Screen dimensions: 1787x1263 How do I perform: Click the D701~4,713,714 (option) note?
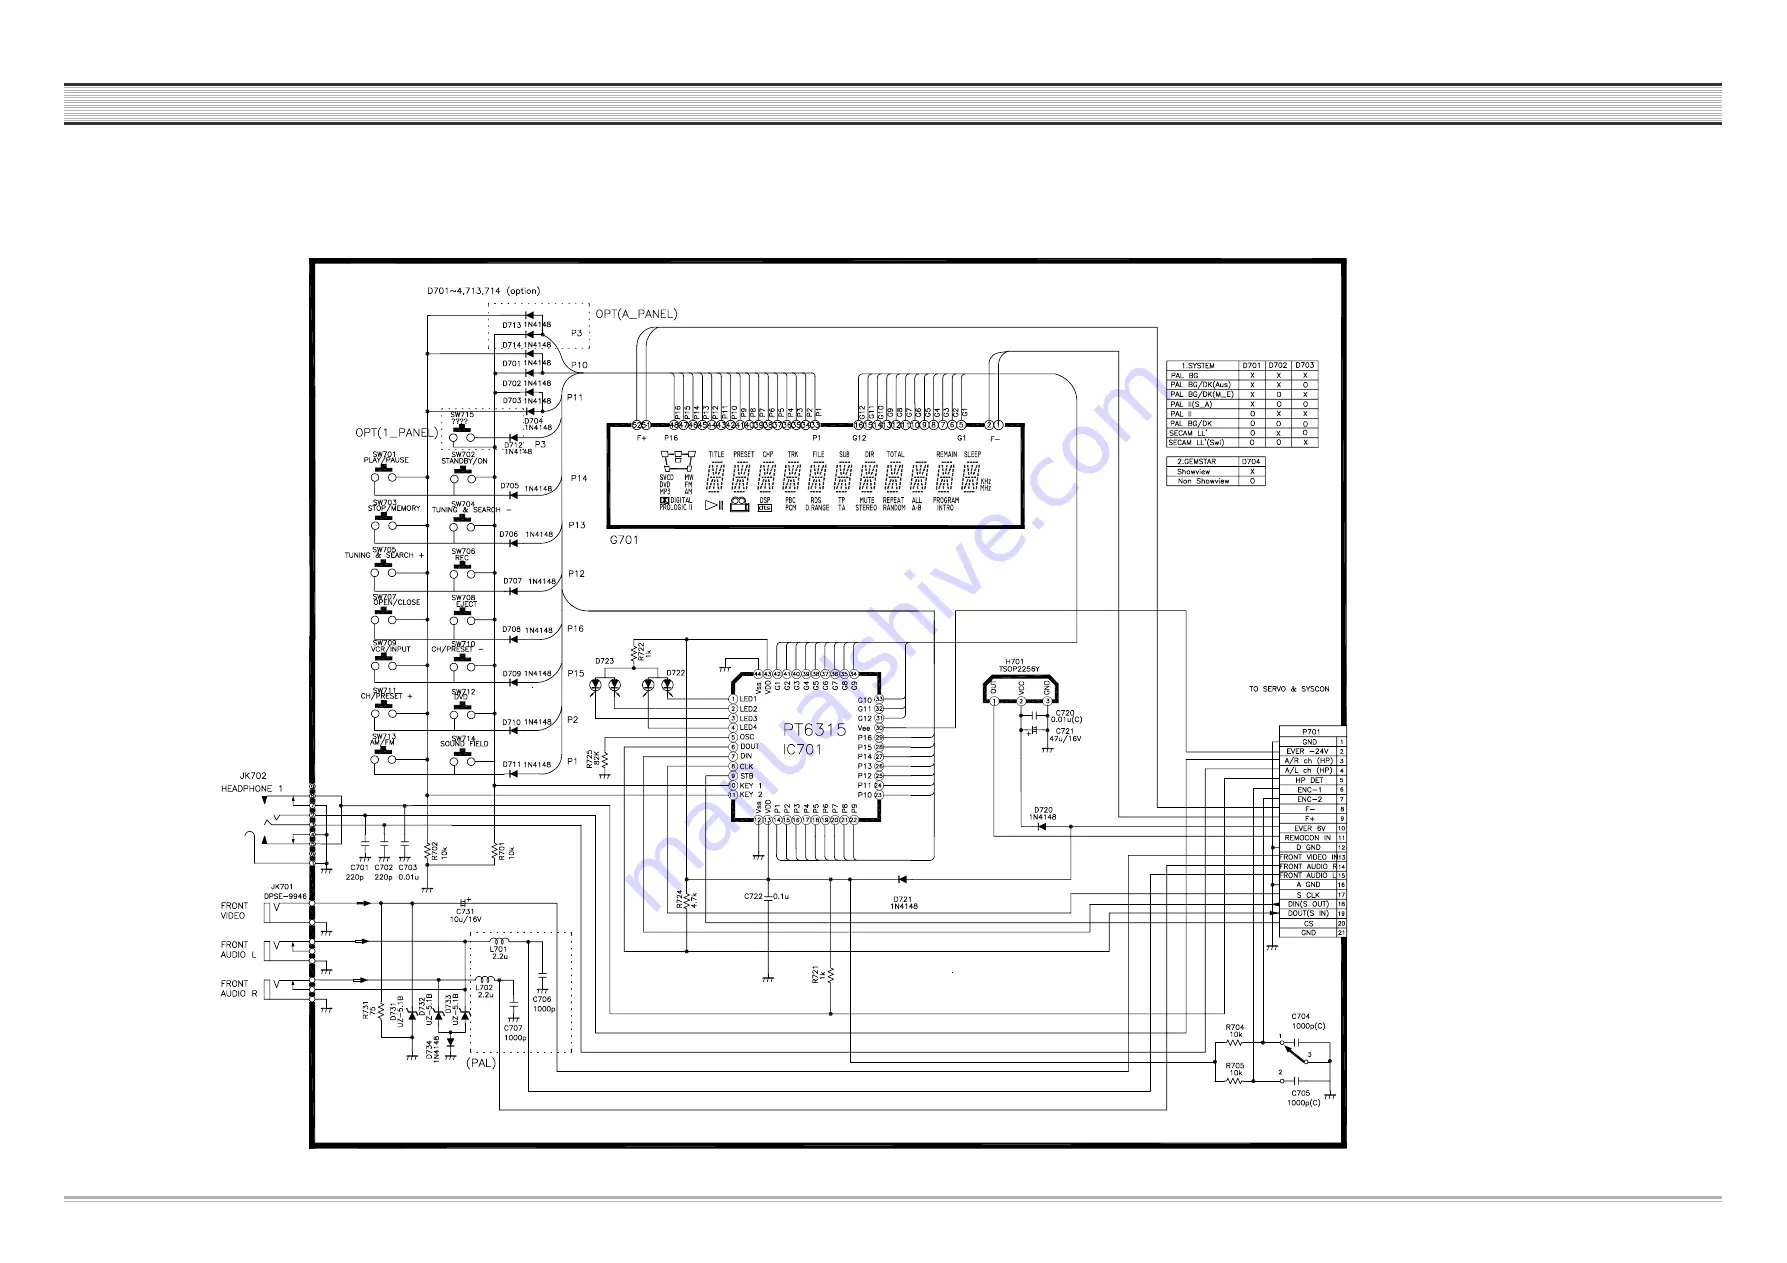point(483,291)
